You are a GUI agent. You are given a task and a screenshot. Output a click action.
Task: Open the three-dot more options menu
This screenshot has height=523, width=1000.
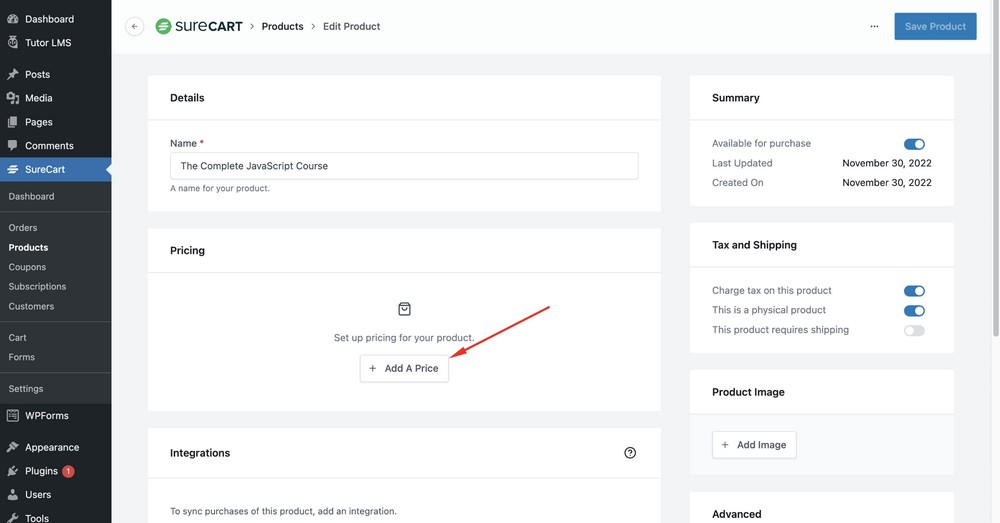pyautogui.click(x=874, y=27)
